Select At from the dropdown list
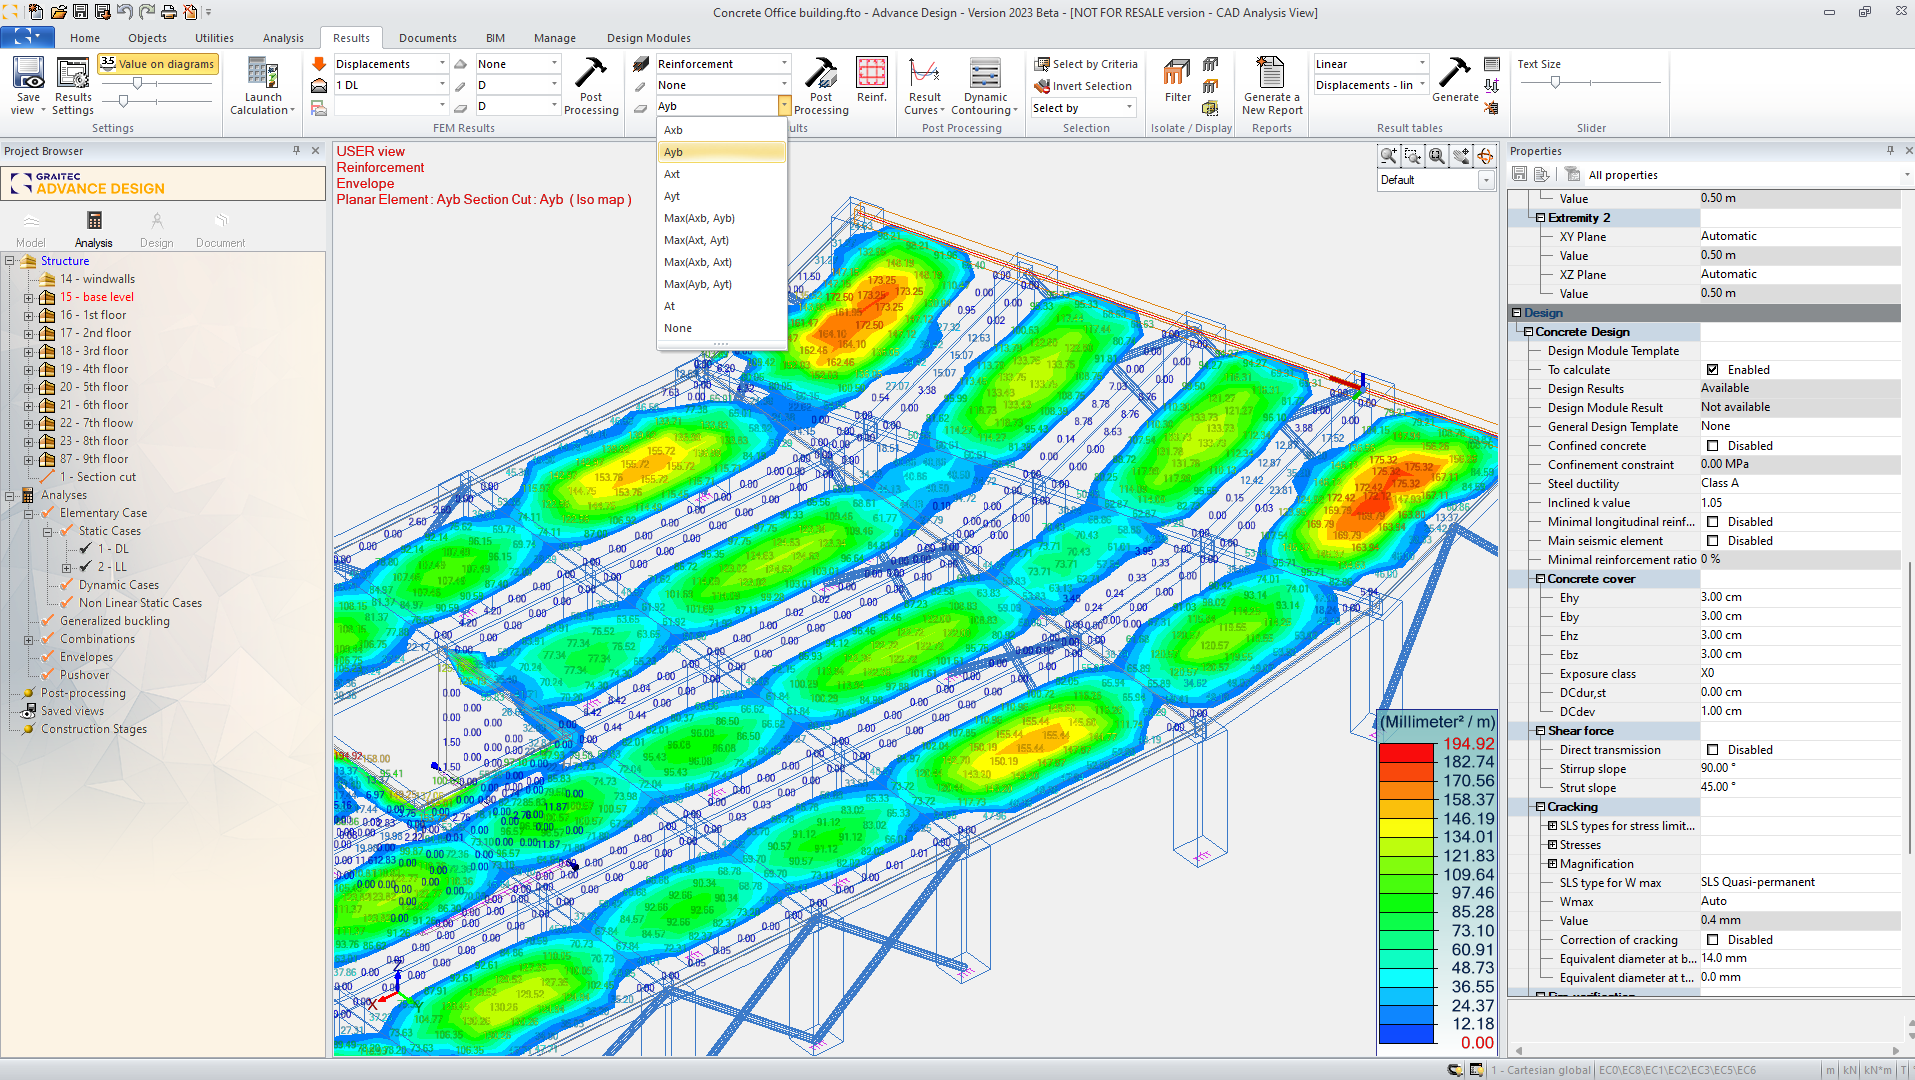The image size is (1915, 1080). pyautogui.click(x=721, y=306)
